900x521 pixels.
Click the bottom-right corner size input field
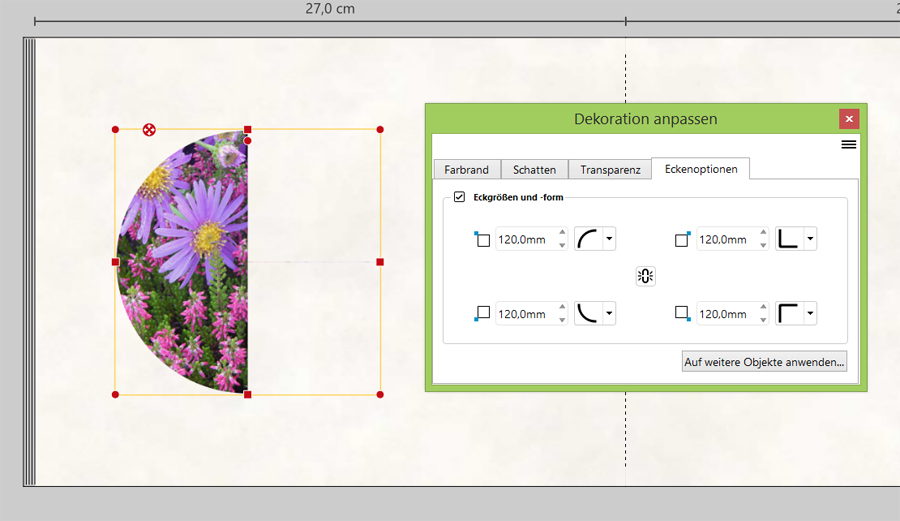(723, 314)
